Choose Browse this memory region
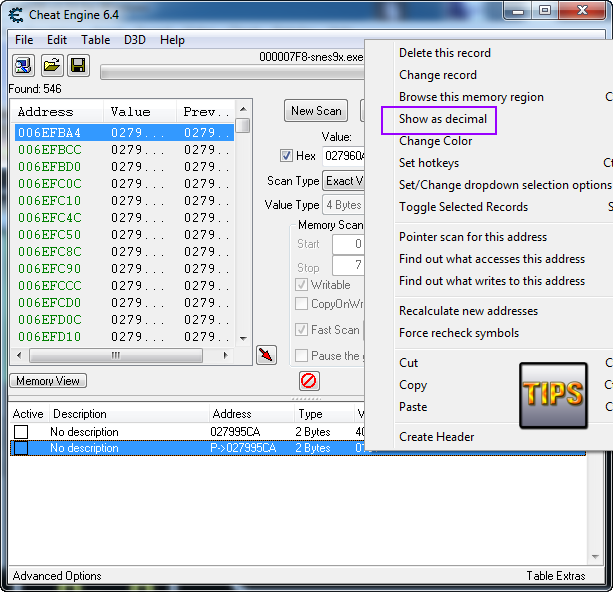Viewport: 613px width, 592px height. 471,97
